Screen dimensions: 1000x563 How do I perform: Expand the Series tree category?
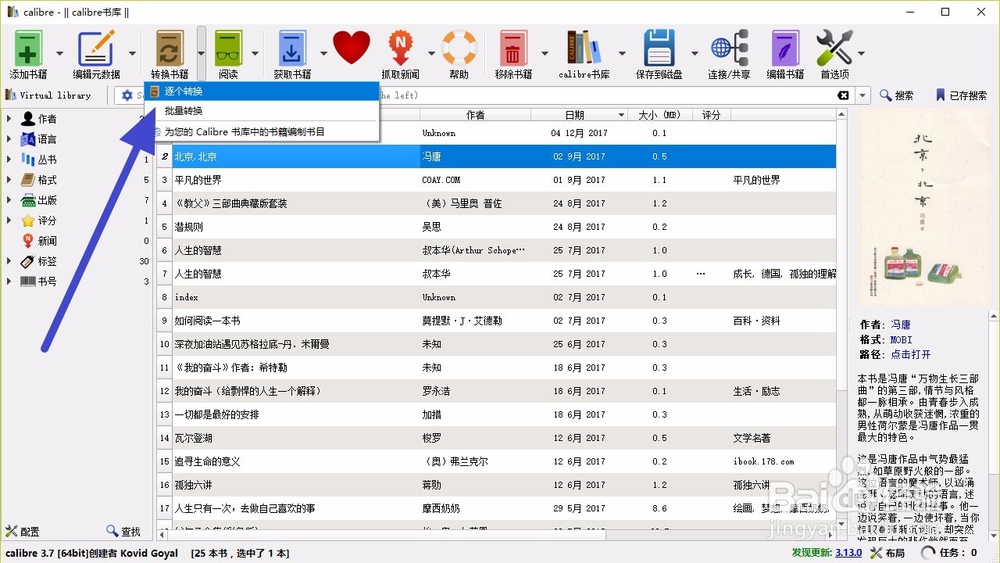tap(9, 159)
